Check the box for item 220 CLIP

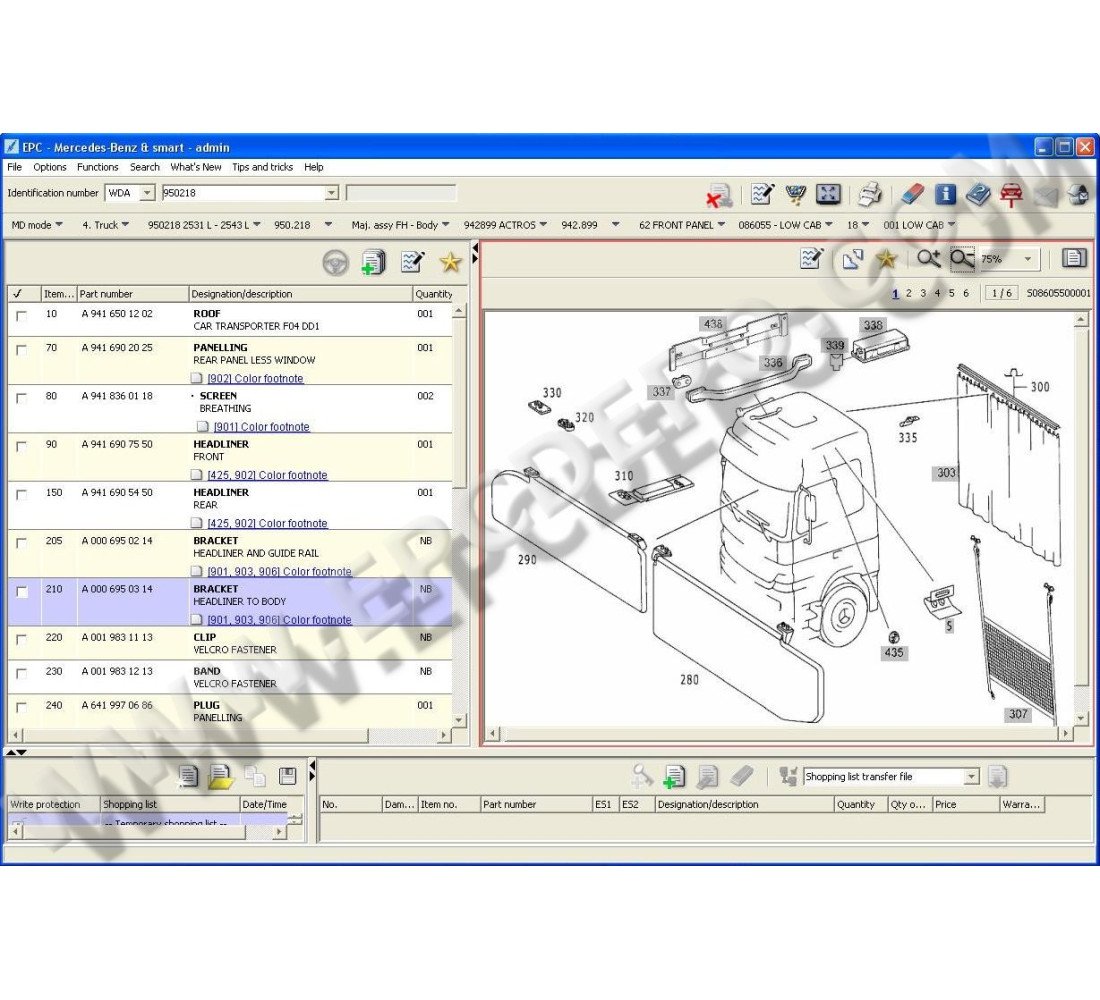pos(22,639)
